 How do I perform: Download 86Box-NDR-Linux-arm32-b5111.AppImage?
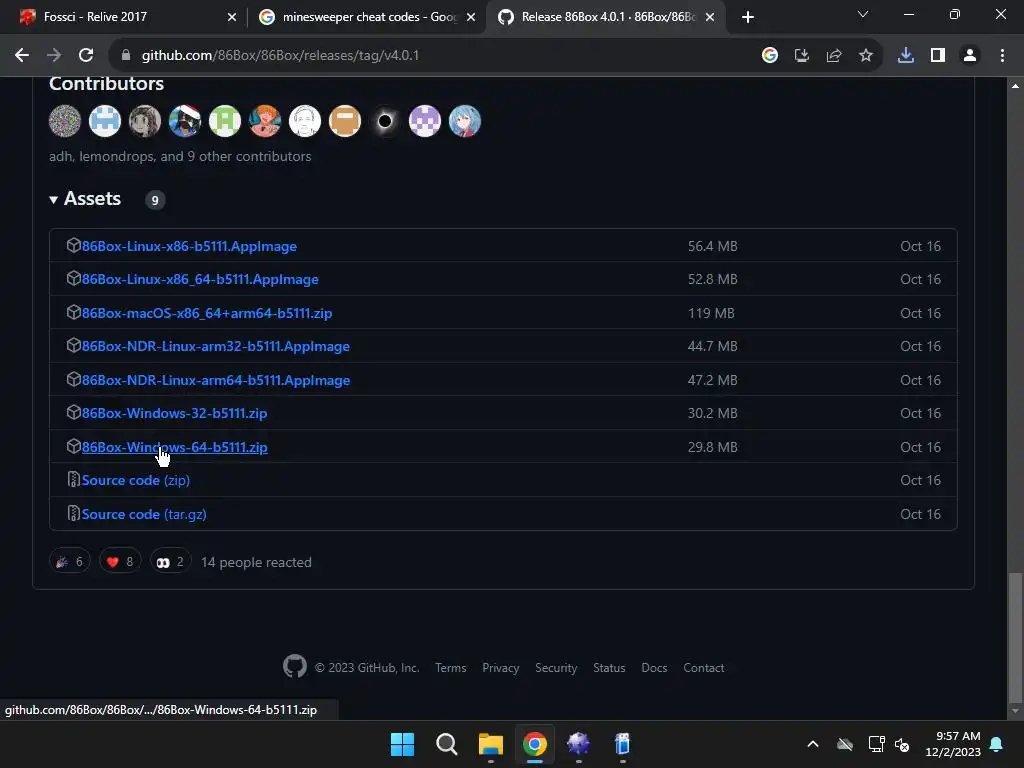pyautogui.click(x=216, y=346)
